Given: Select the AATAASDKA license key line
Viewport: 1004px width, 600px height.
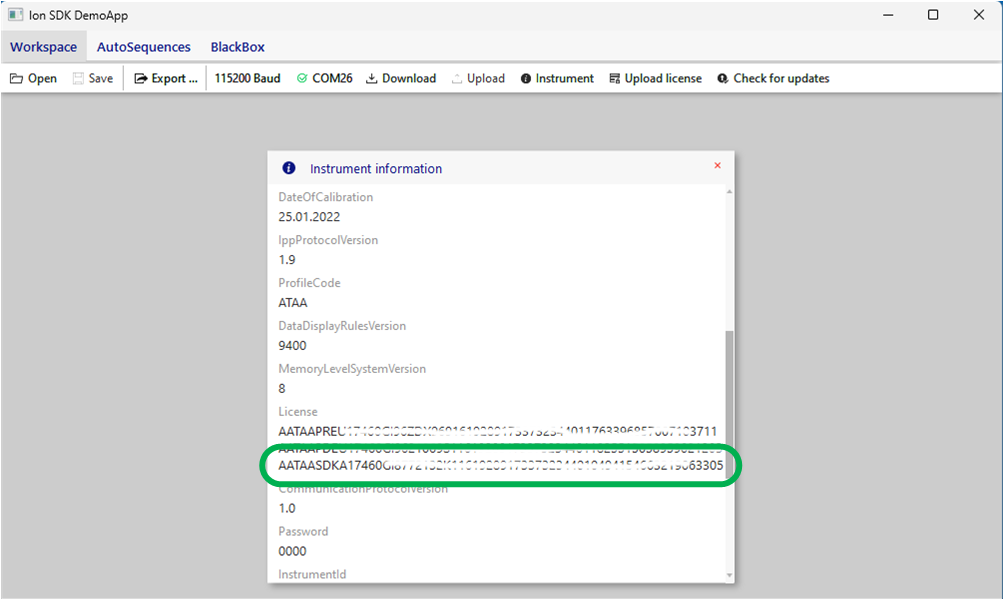Looking at the screenshot, I should pos(500,466).
